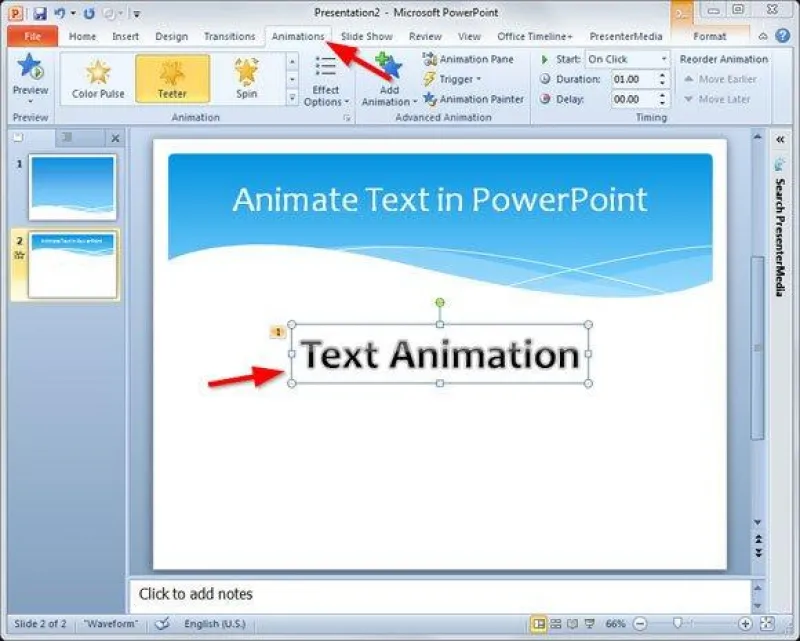Click the Duration value field
This screenshot has height=641, width=800.
pos(633,79)
